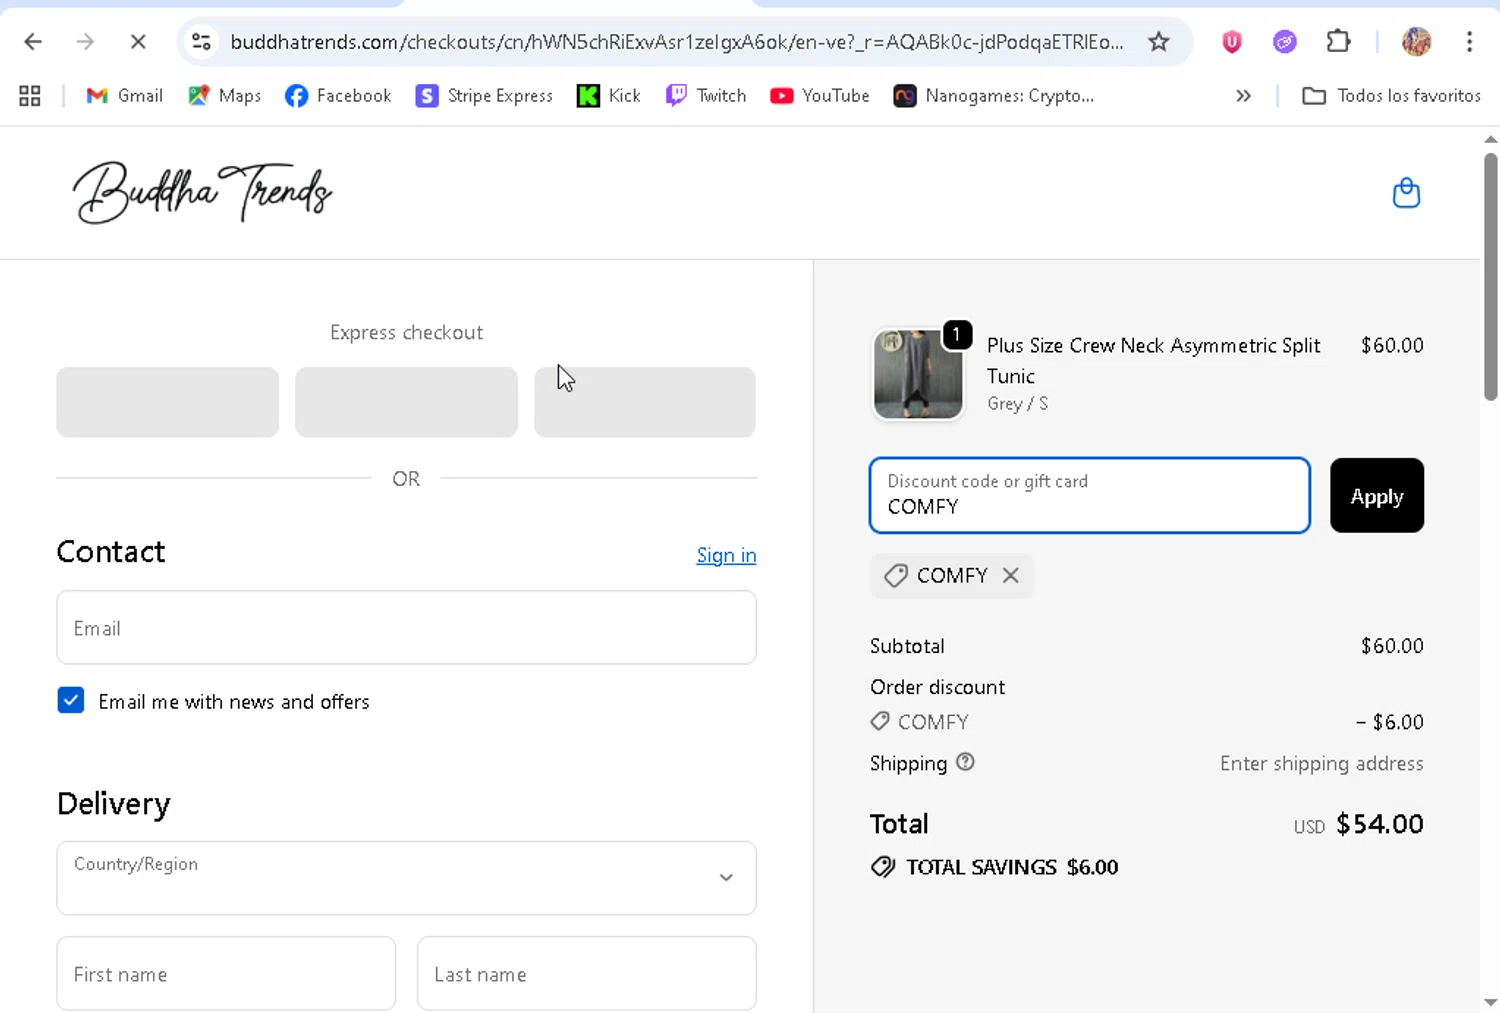Image resolution: width=1500 pixels, height=1013 pixels.
Task: Click the total $54.00 amount
Action: click(x=1379, y=824)
